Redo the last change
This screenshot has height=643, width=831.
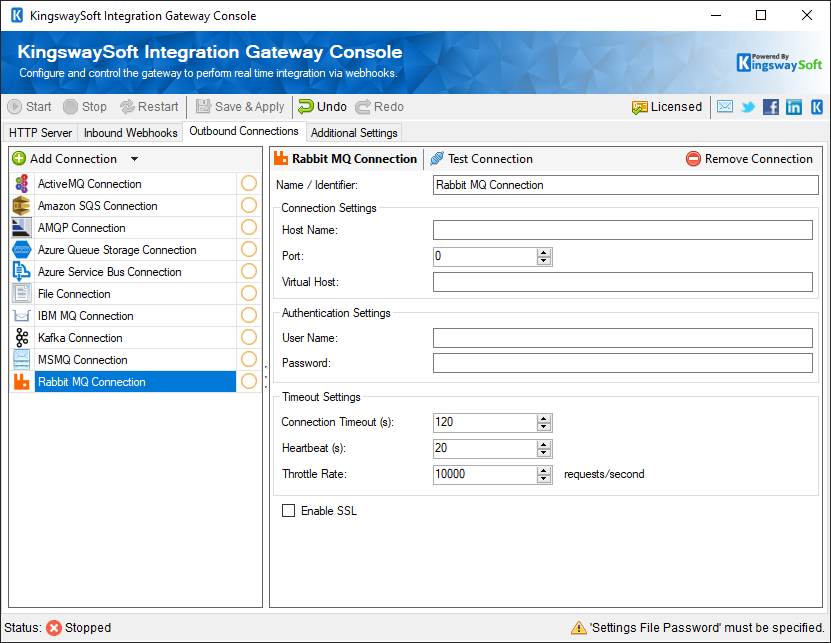(379, 107)
